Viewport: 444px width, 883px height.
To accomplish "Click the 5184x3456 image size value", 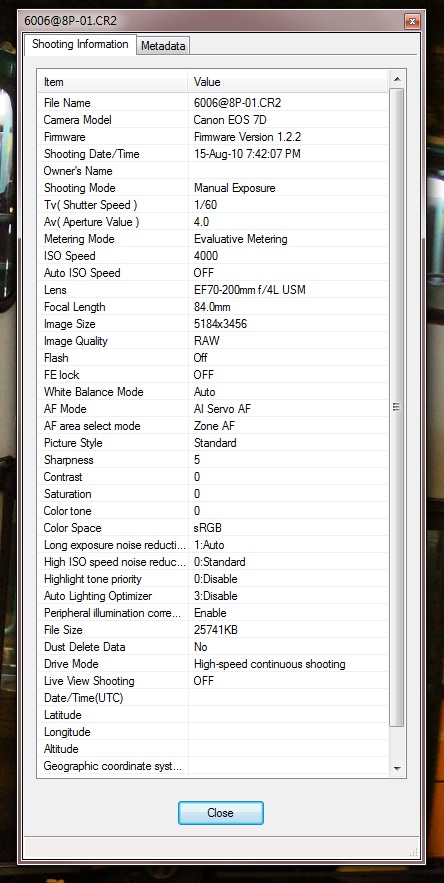I will pos(220,324).
